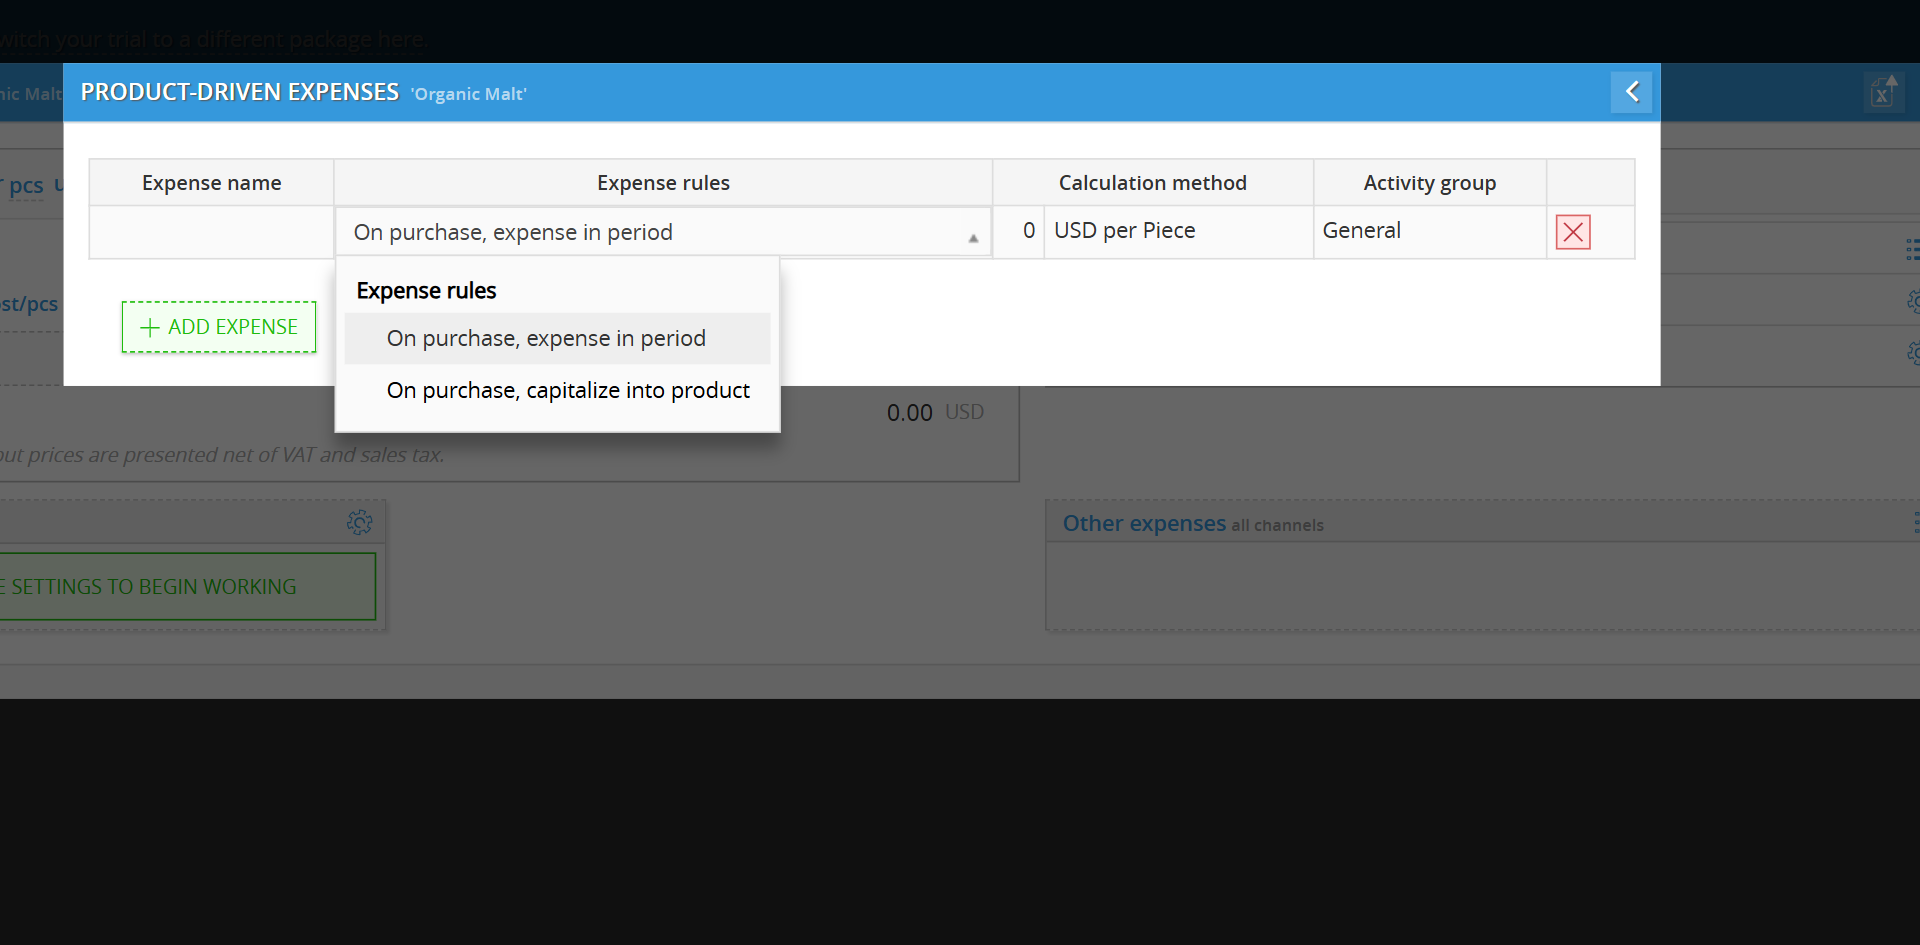Open the General activity group dropdown
The image size is (1920, 945).
click(x=1428, y=231)
